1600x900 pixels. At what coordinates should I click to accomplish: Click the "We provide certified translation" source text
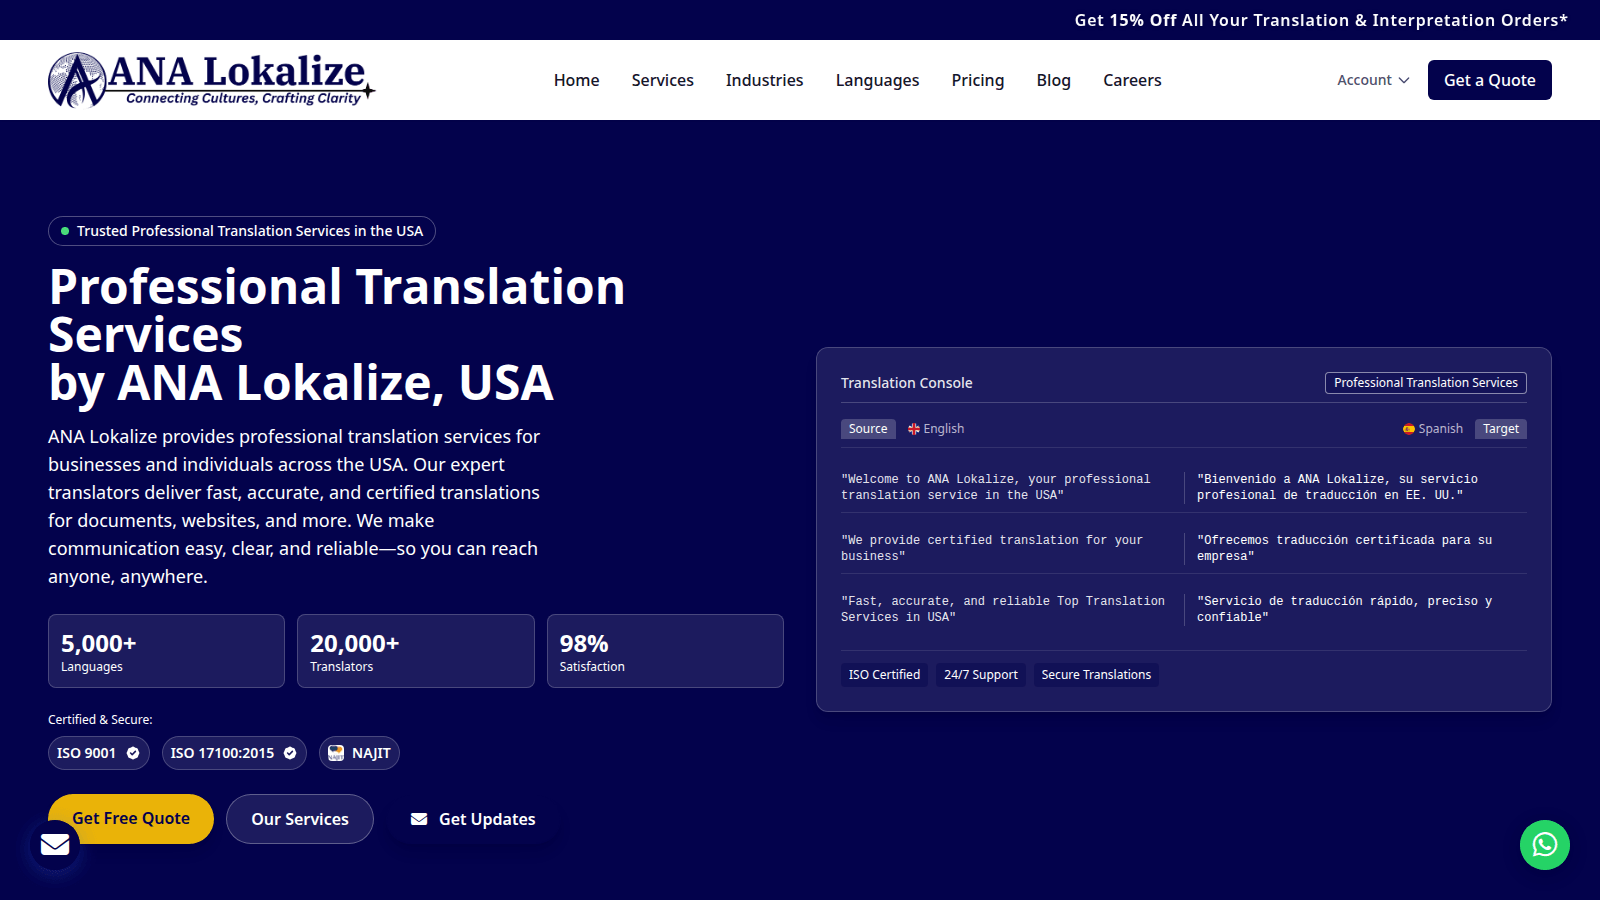992,548
